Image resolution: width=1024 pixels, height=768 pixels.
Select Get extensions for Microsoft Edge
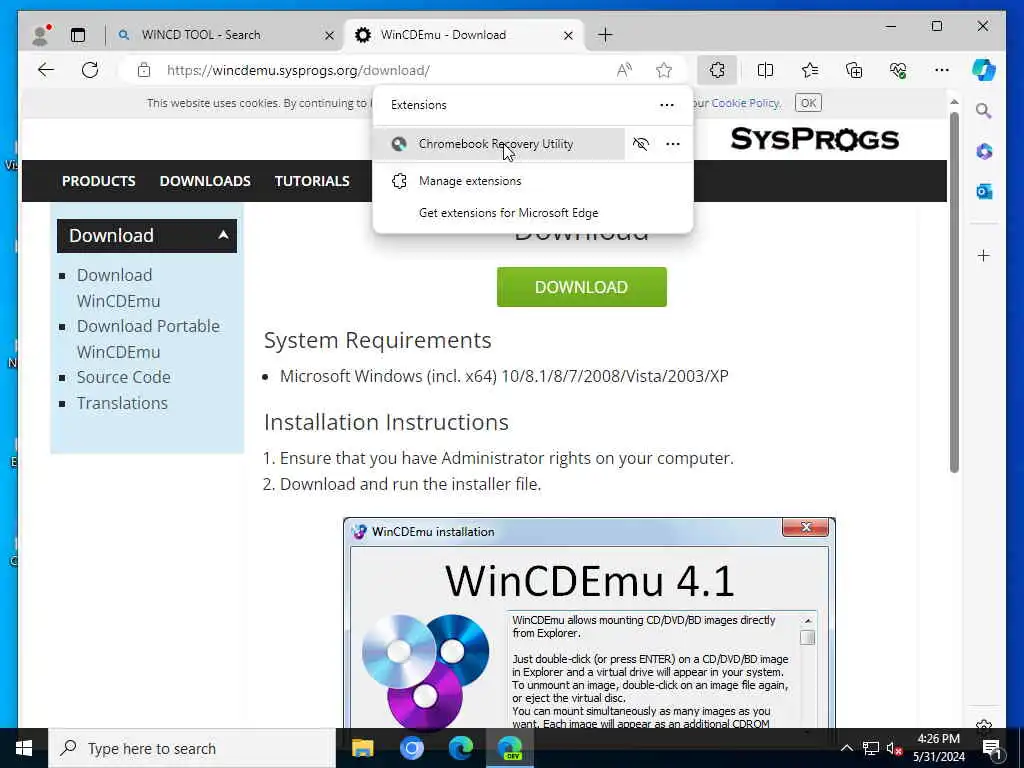point(533,213)
